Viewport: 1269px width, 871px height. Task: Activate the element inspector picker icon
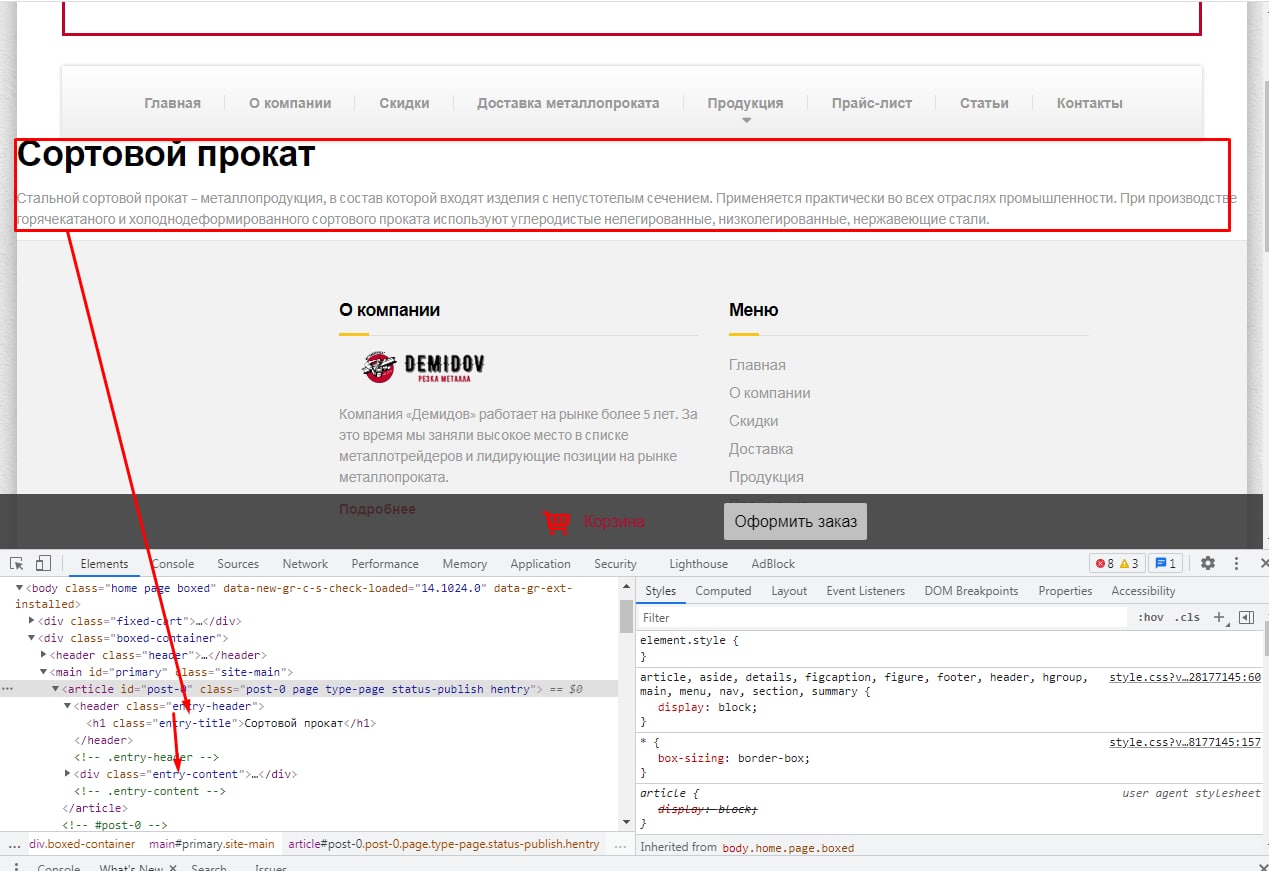pyautogui.click(x=17, y=563)
